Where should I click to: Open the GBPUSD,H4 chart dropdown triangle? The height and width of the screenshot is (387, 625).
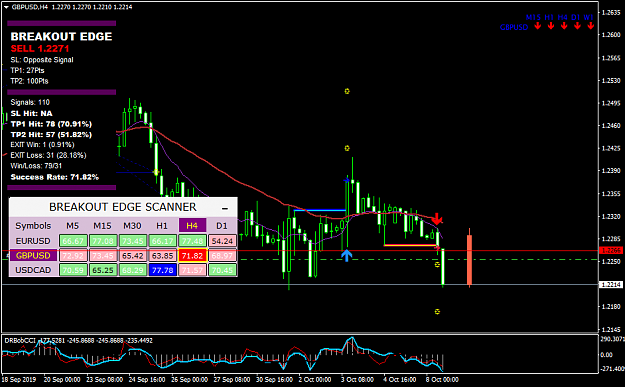(x=6, y=7)
